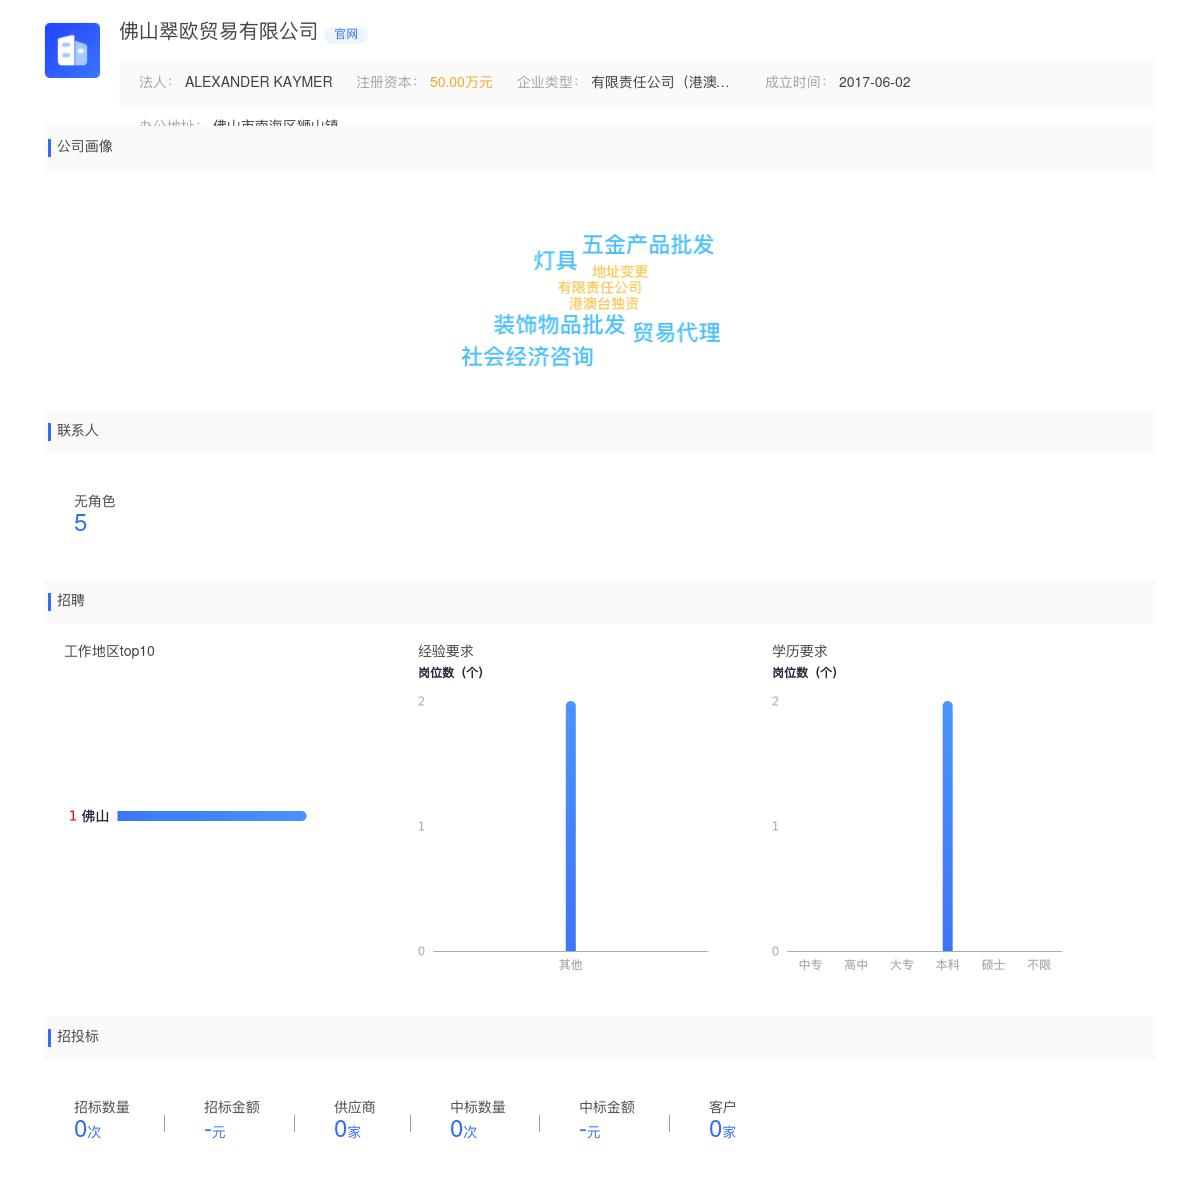
Task: Click the 佛山 horizontal bar
Action: point(212,816)
